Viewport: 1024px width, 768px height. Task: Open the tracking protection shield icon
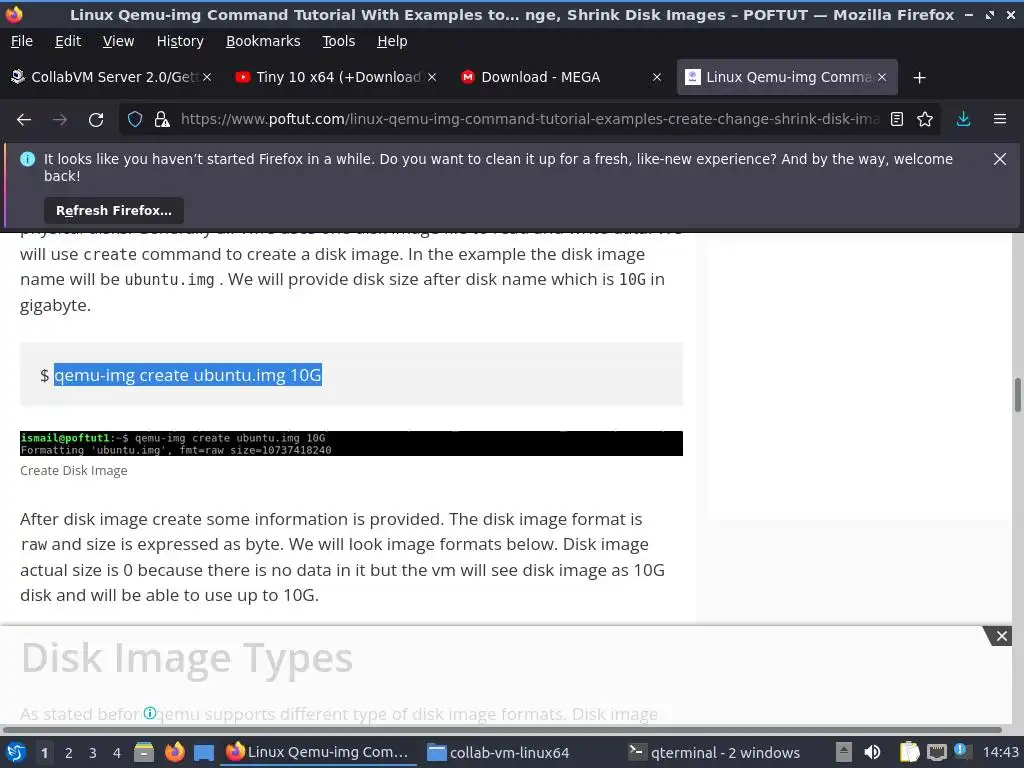point(135,120)
